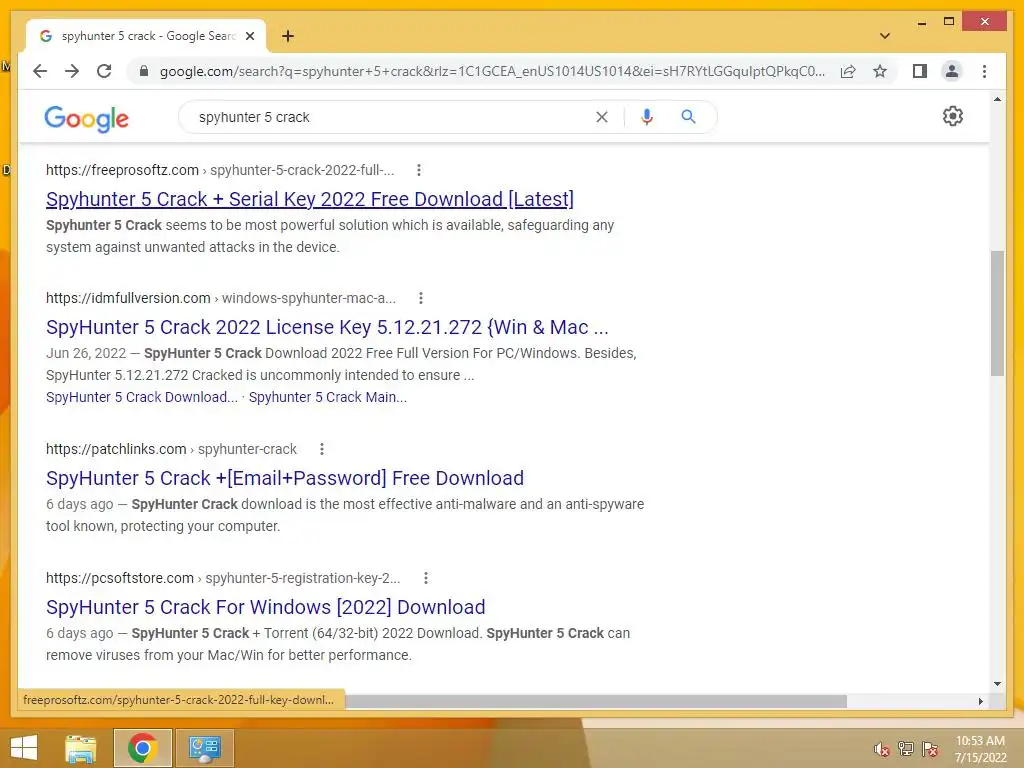Go forward in browser history
Image resolution: width=1024 pixels, height=768 pixels.
(x=72, y=71)
